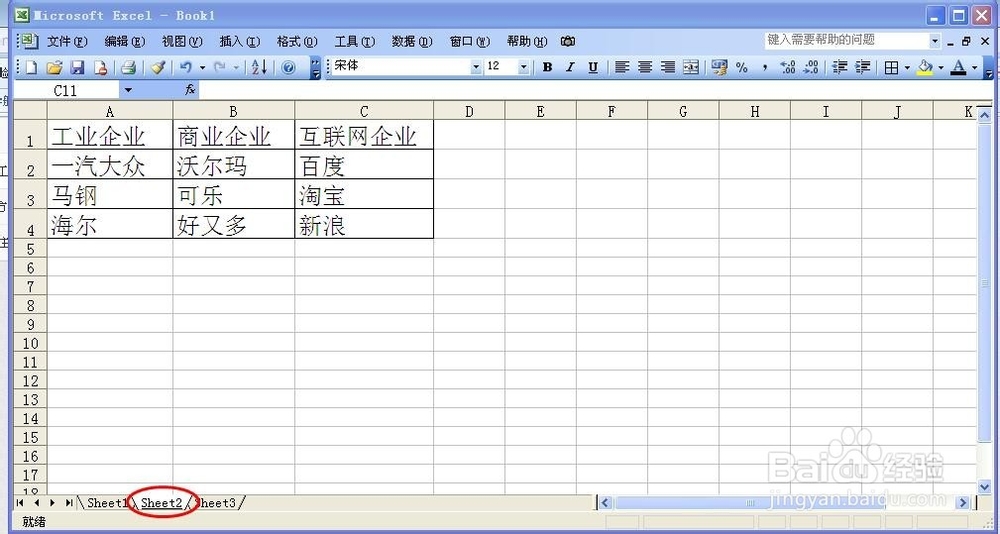
Task: Click Merge and Center icon
Action: [x=691, y=67]
